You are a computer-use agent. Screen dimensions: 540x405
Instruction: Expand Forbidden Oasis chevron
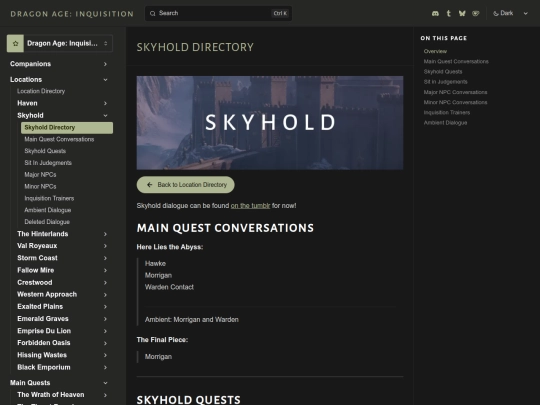click(x=105, y=343)
